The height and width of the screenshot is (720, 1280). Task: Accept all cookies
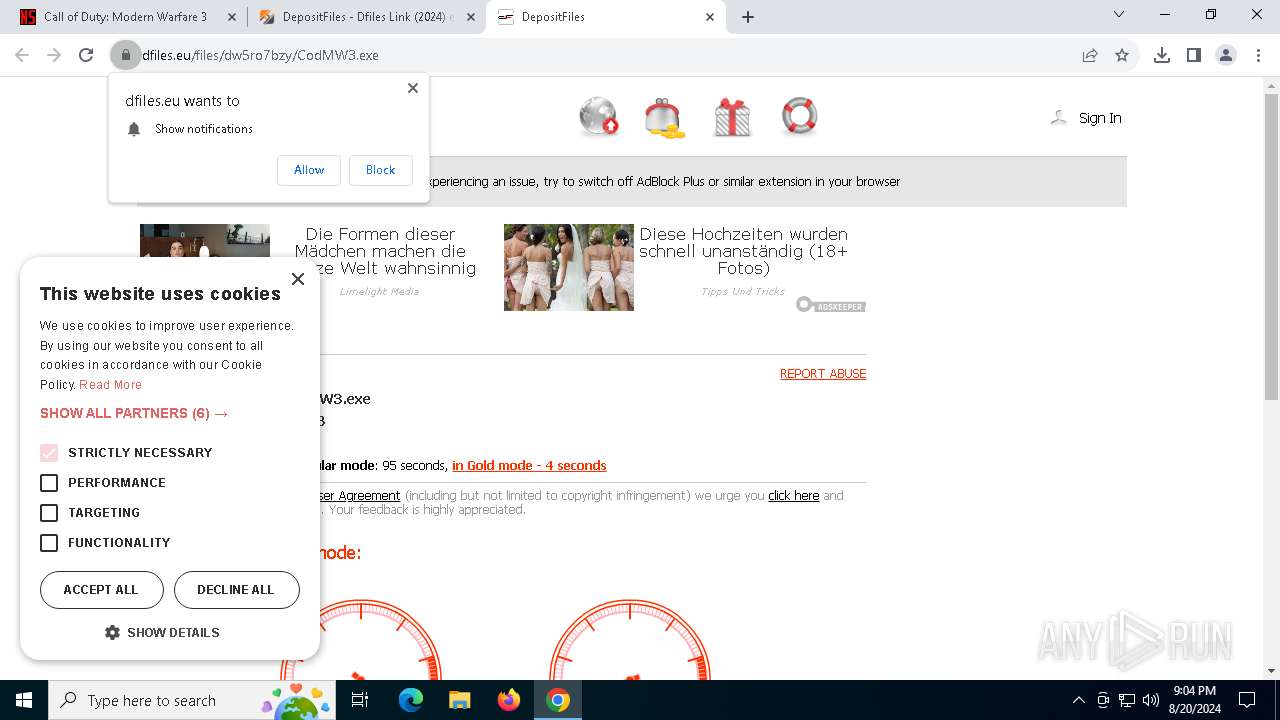coord(101,590)
